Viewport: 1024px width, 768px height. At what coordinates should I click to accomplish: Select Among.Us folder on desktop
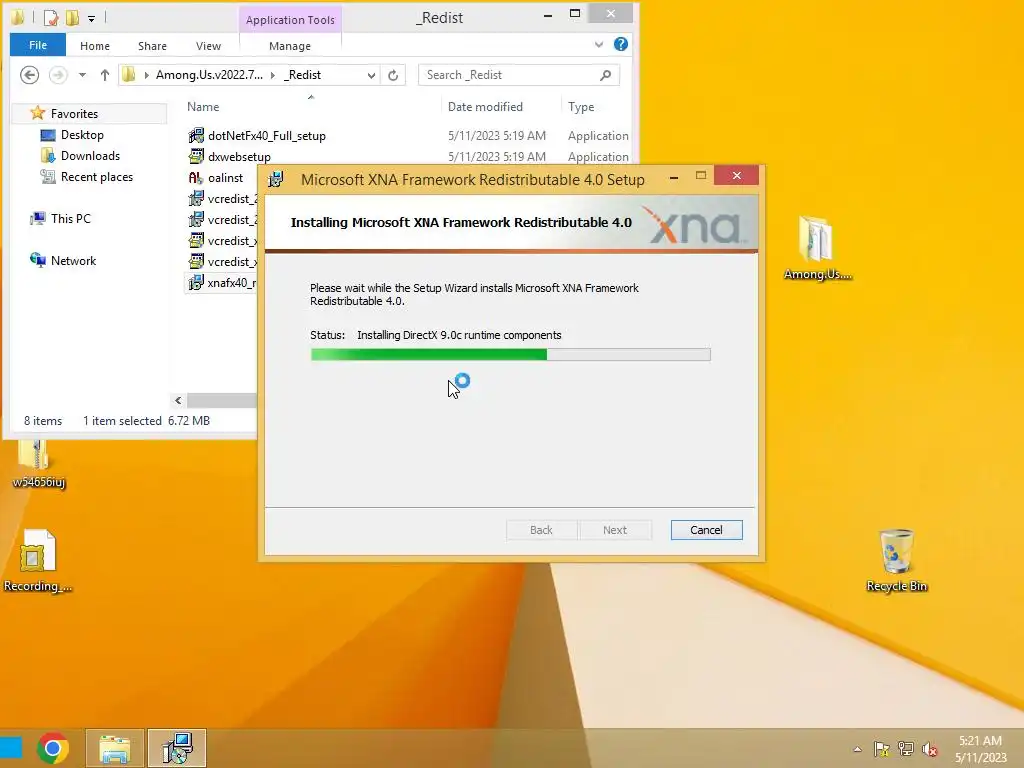pyautogui.click(x=817, y=248)
